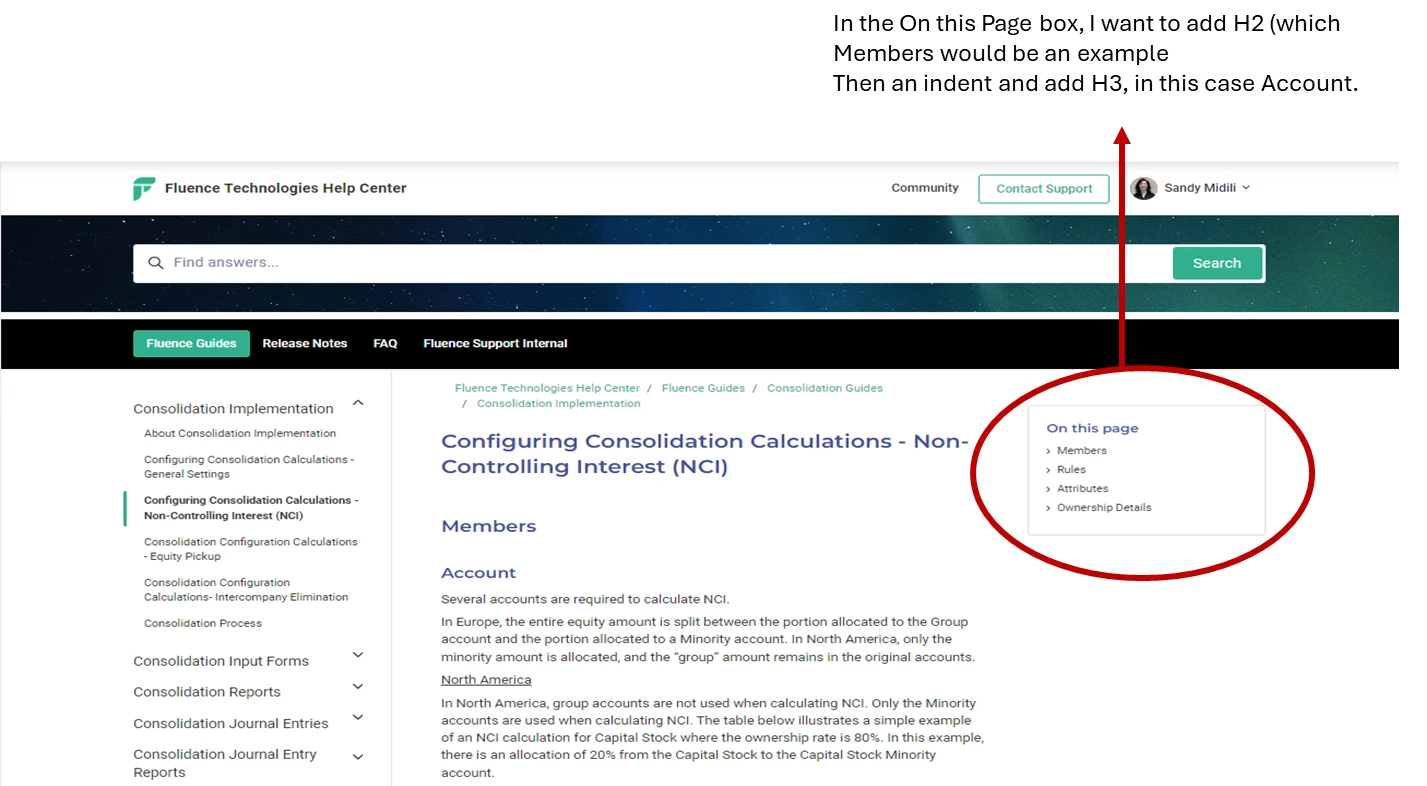Open Consolidation Configuration Calculations - Equity Pickup
Image resolution: width=1427 pixels, height=786 pixels.
pos(250,549)
